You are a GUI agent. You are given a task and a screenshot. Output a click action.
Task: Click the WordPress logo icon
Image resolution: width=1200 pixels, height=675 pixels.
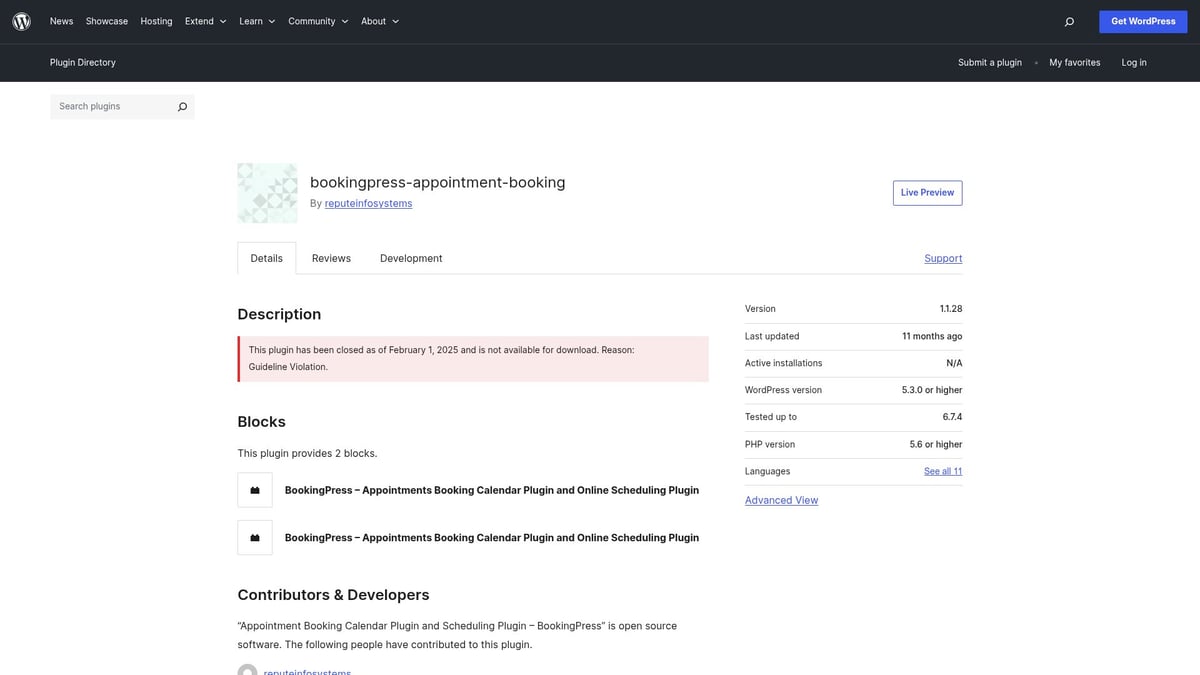click(21, 21)
